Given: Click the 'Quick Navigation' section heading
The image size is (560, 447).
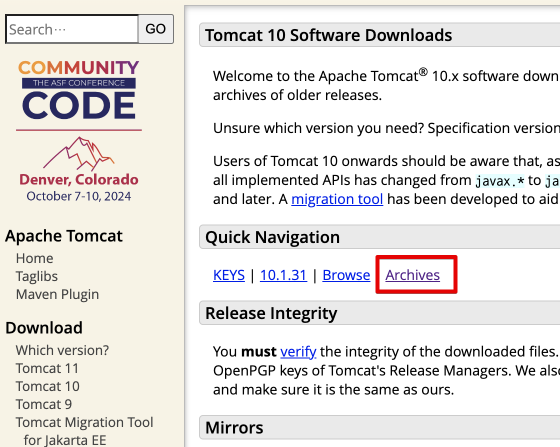Looking at the screenshot, I should [x=272, y=237].
